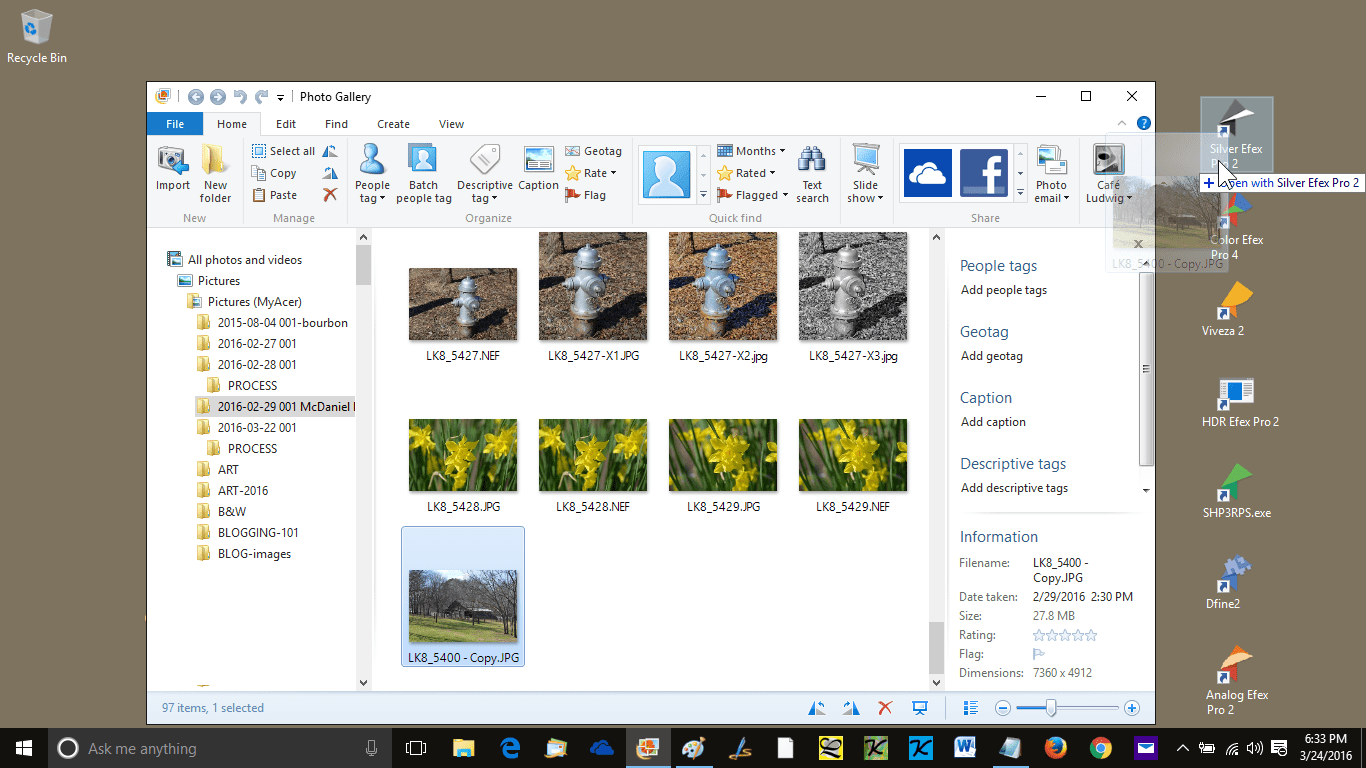Click the zoom in plus button
This screenshot has height=768, width=1366.
(x=1132, y=708)
